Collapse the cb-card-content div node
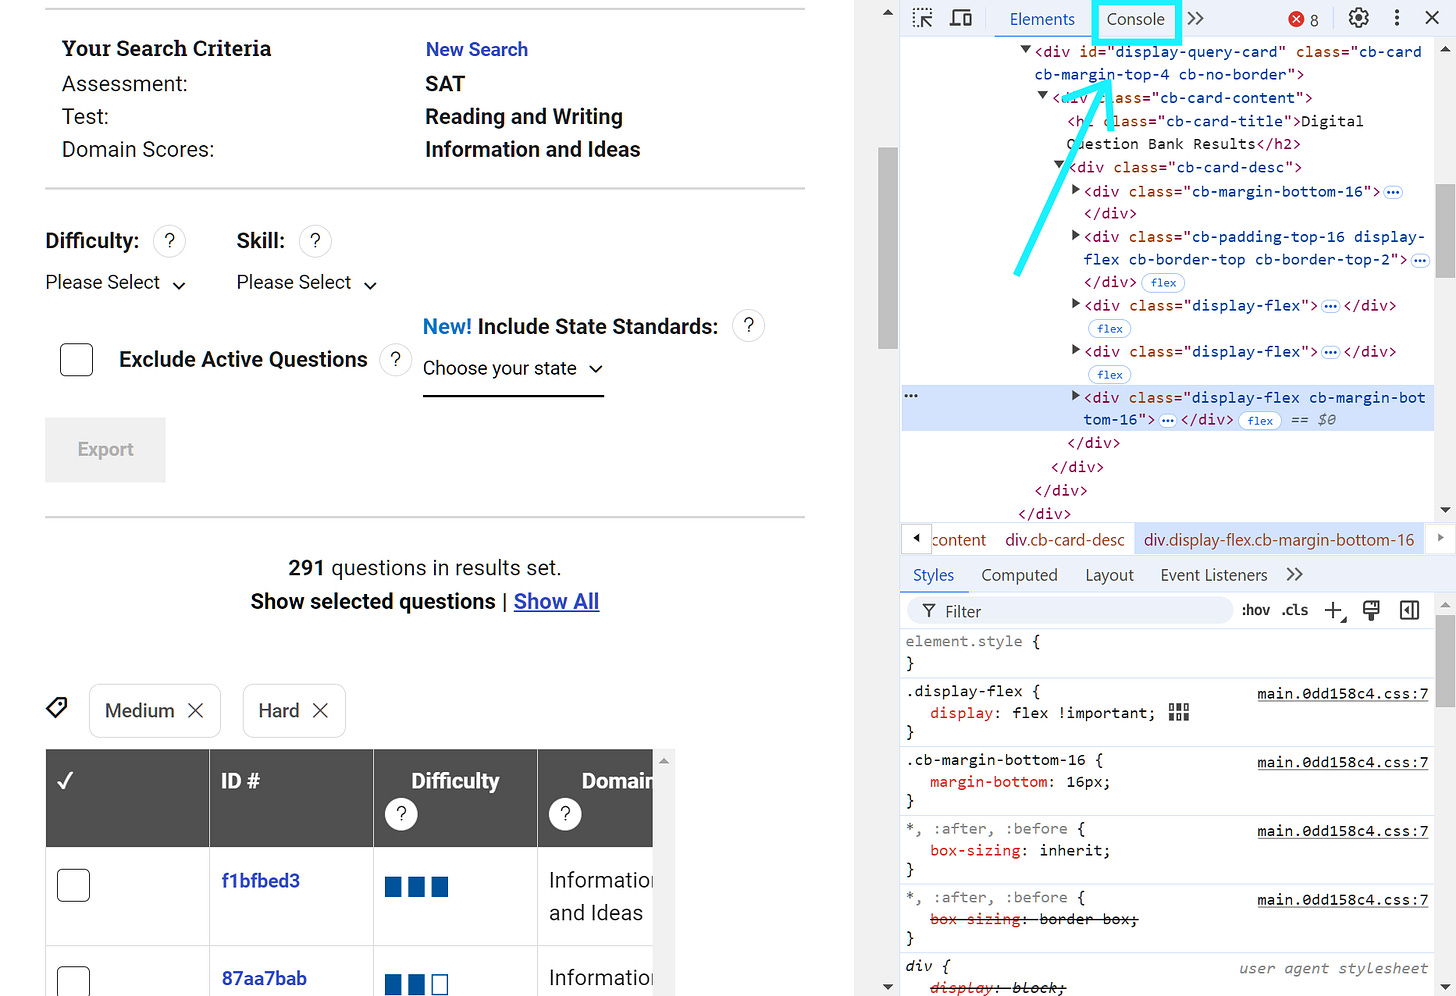The image size is (1456, 996). (x=1043, y=96)
